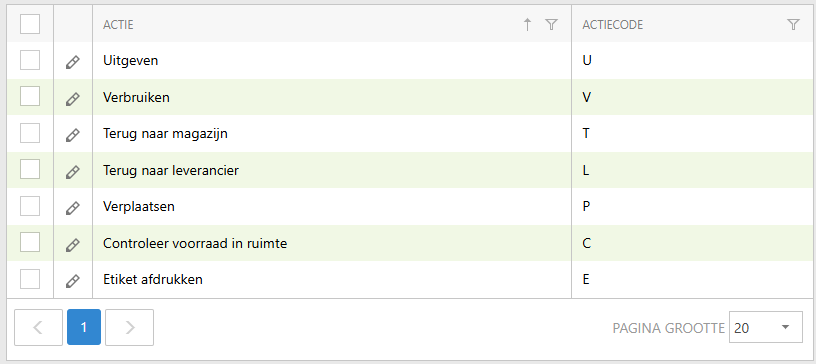816x364 pixels.
Task: Edit the Uitgeven row with pencil icon
Action: tap(73, 62)
